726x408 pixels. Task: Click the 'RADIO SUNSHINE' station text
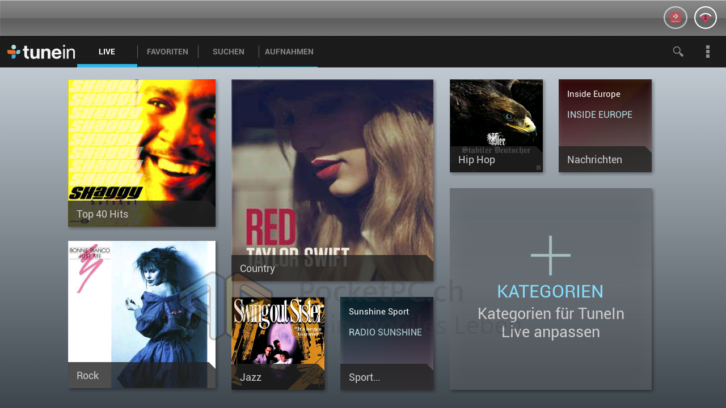[x=385, y=333]
